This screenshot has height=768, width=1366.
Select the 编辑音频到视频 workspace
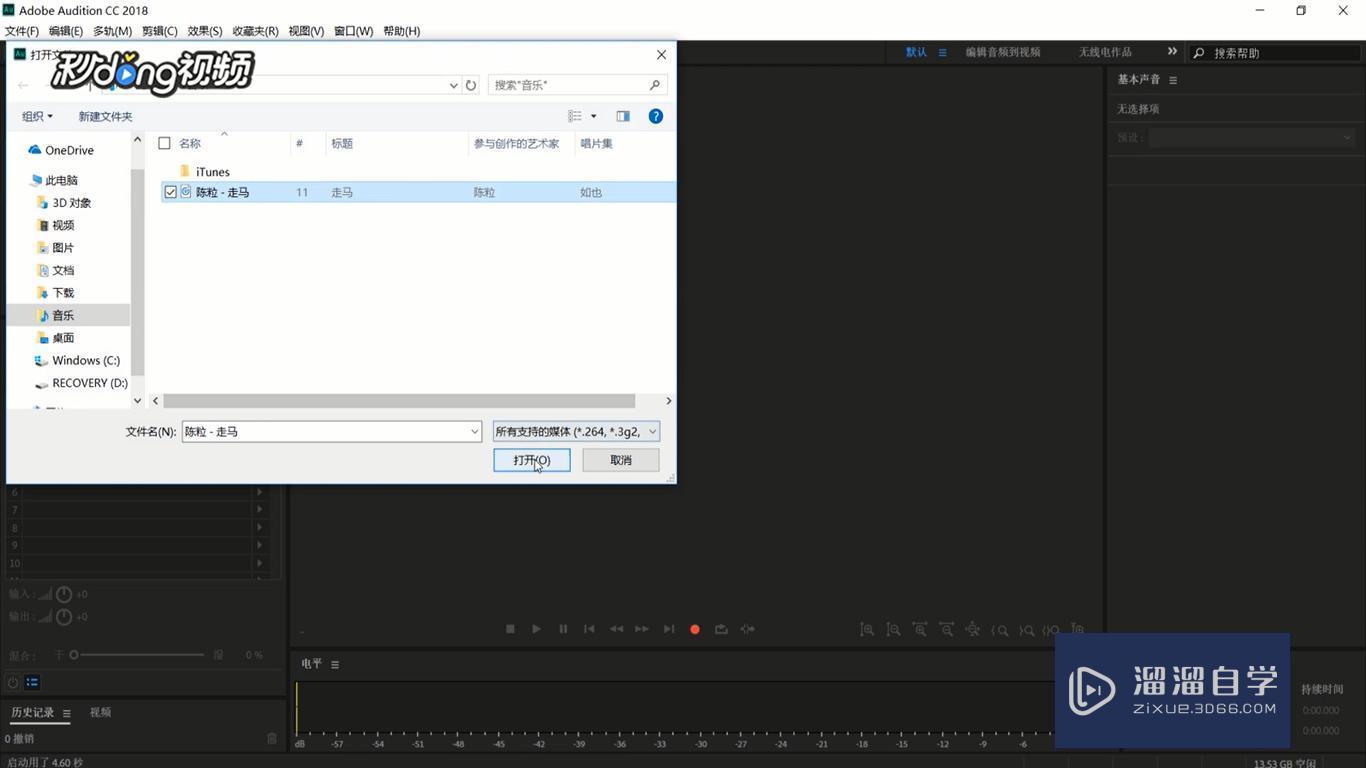click(1003, 52)
